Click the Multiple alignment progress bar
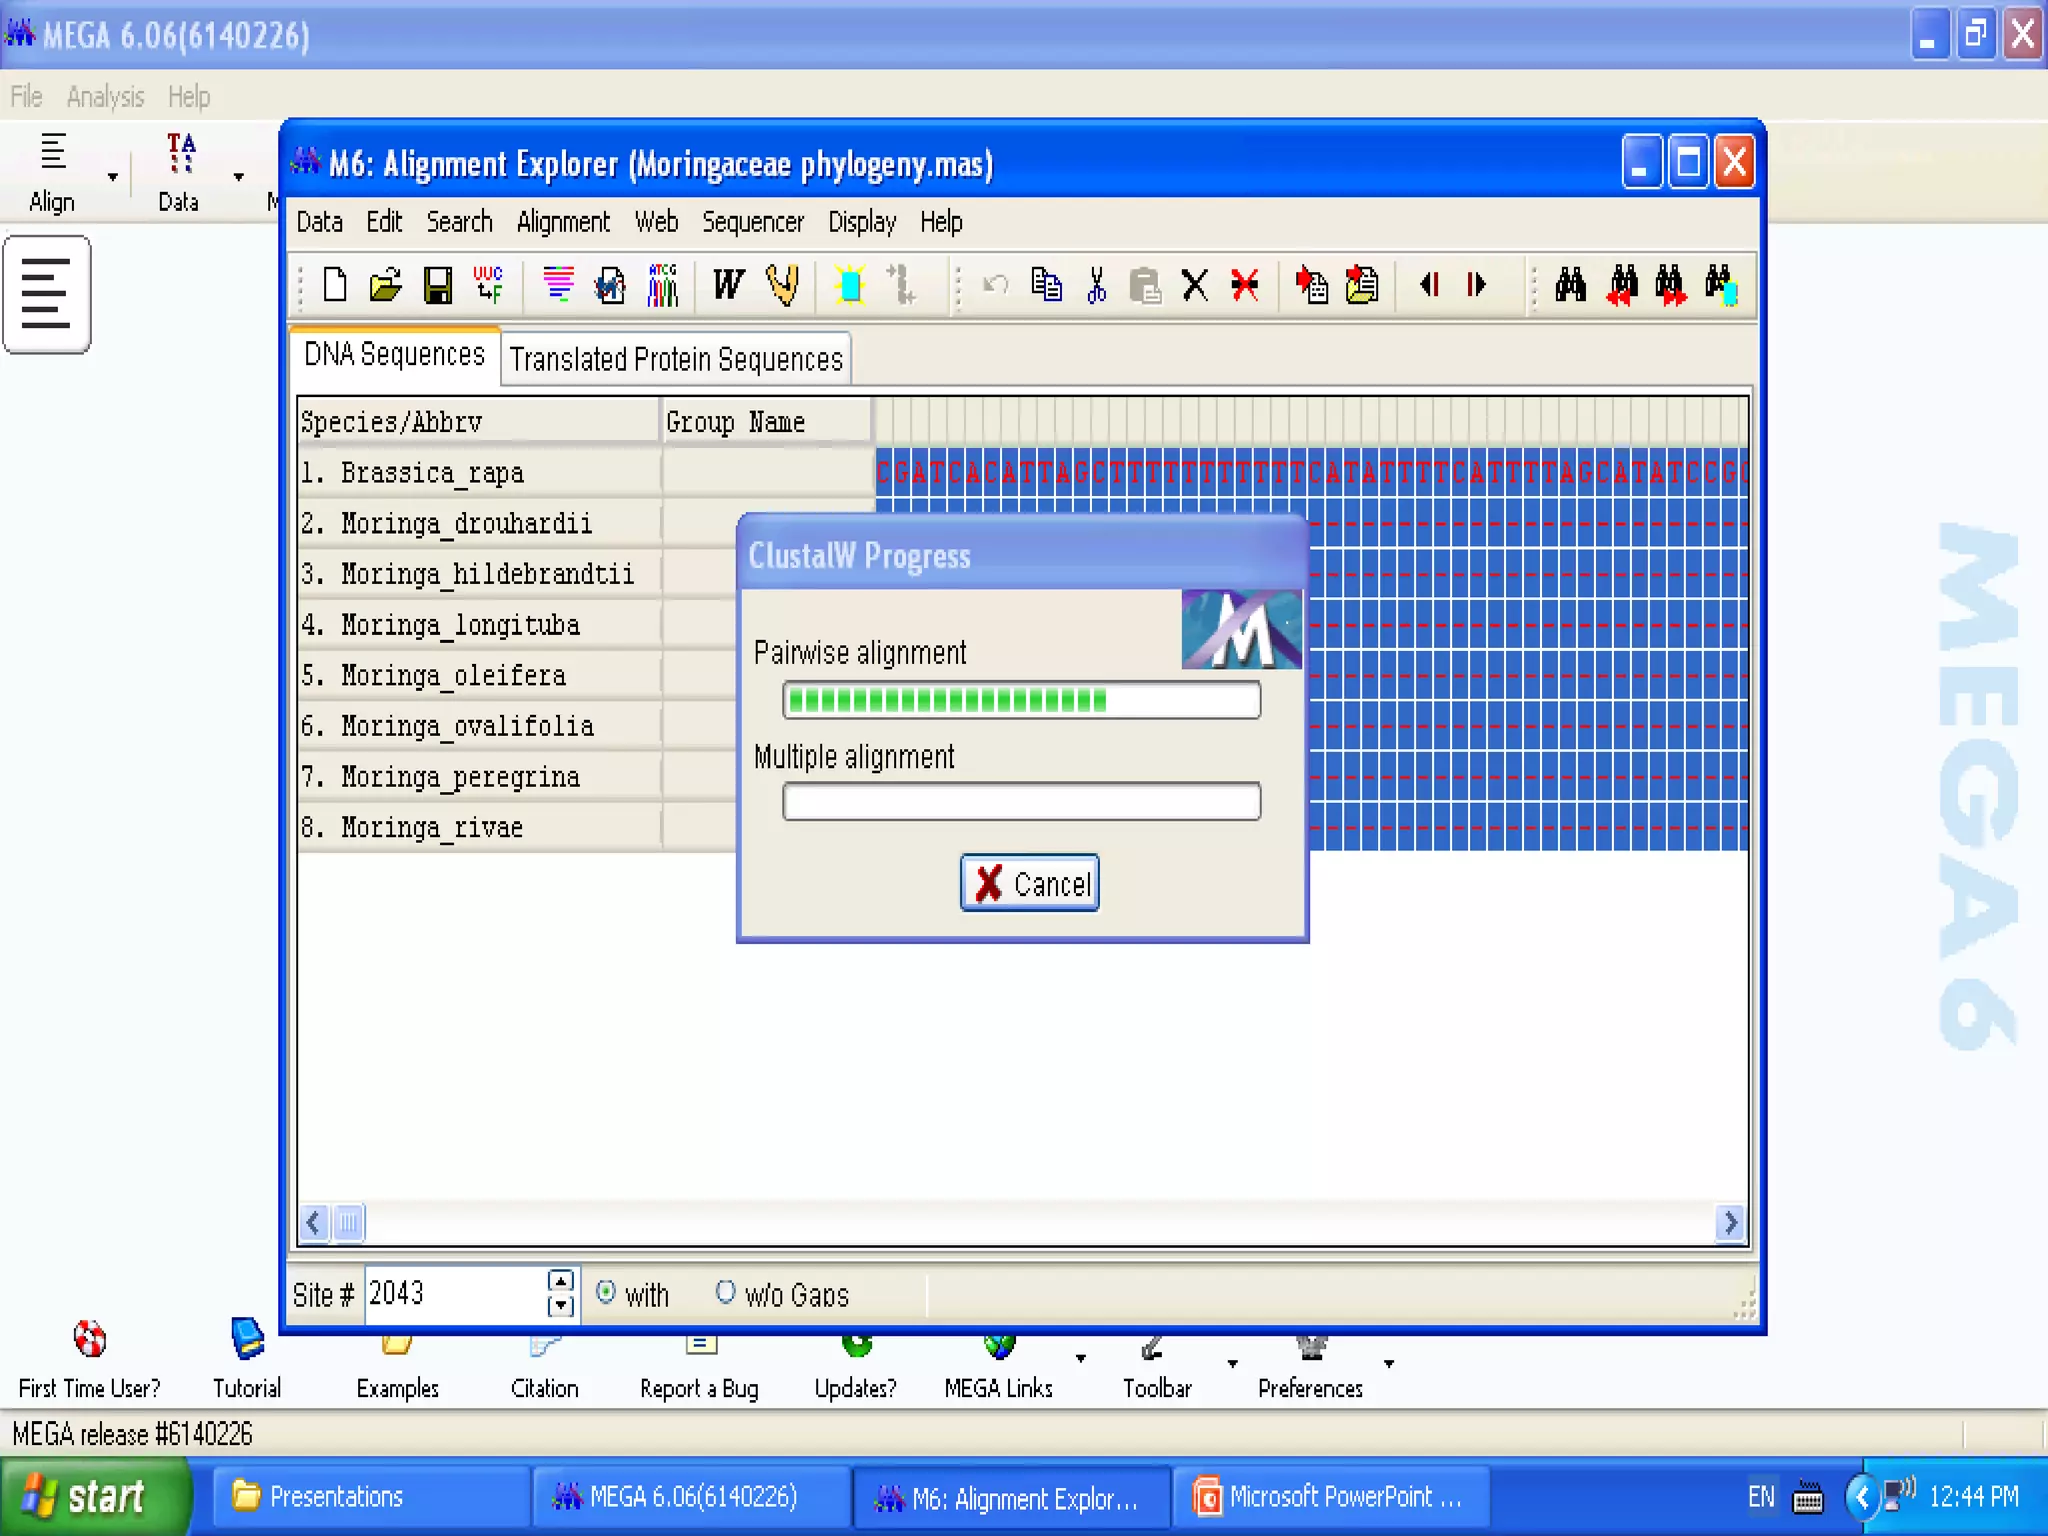This screenshot has height=1536, width=2048. (1021, 802)
